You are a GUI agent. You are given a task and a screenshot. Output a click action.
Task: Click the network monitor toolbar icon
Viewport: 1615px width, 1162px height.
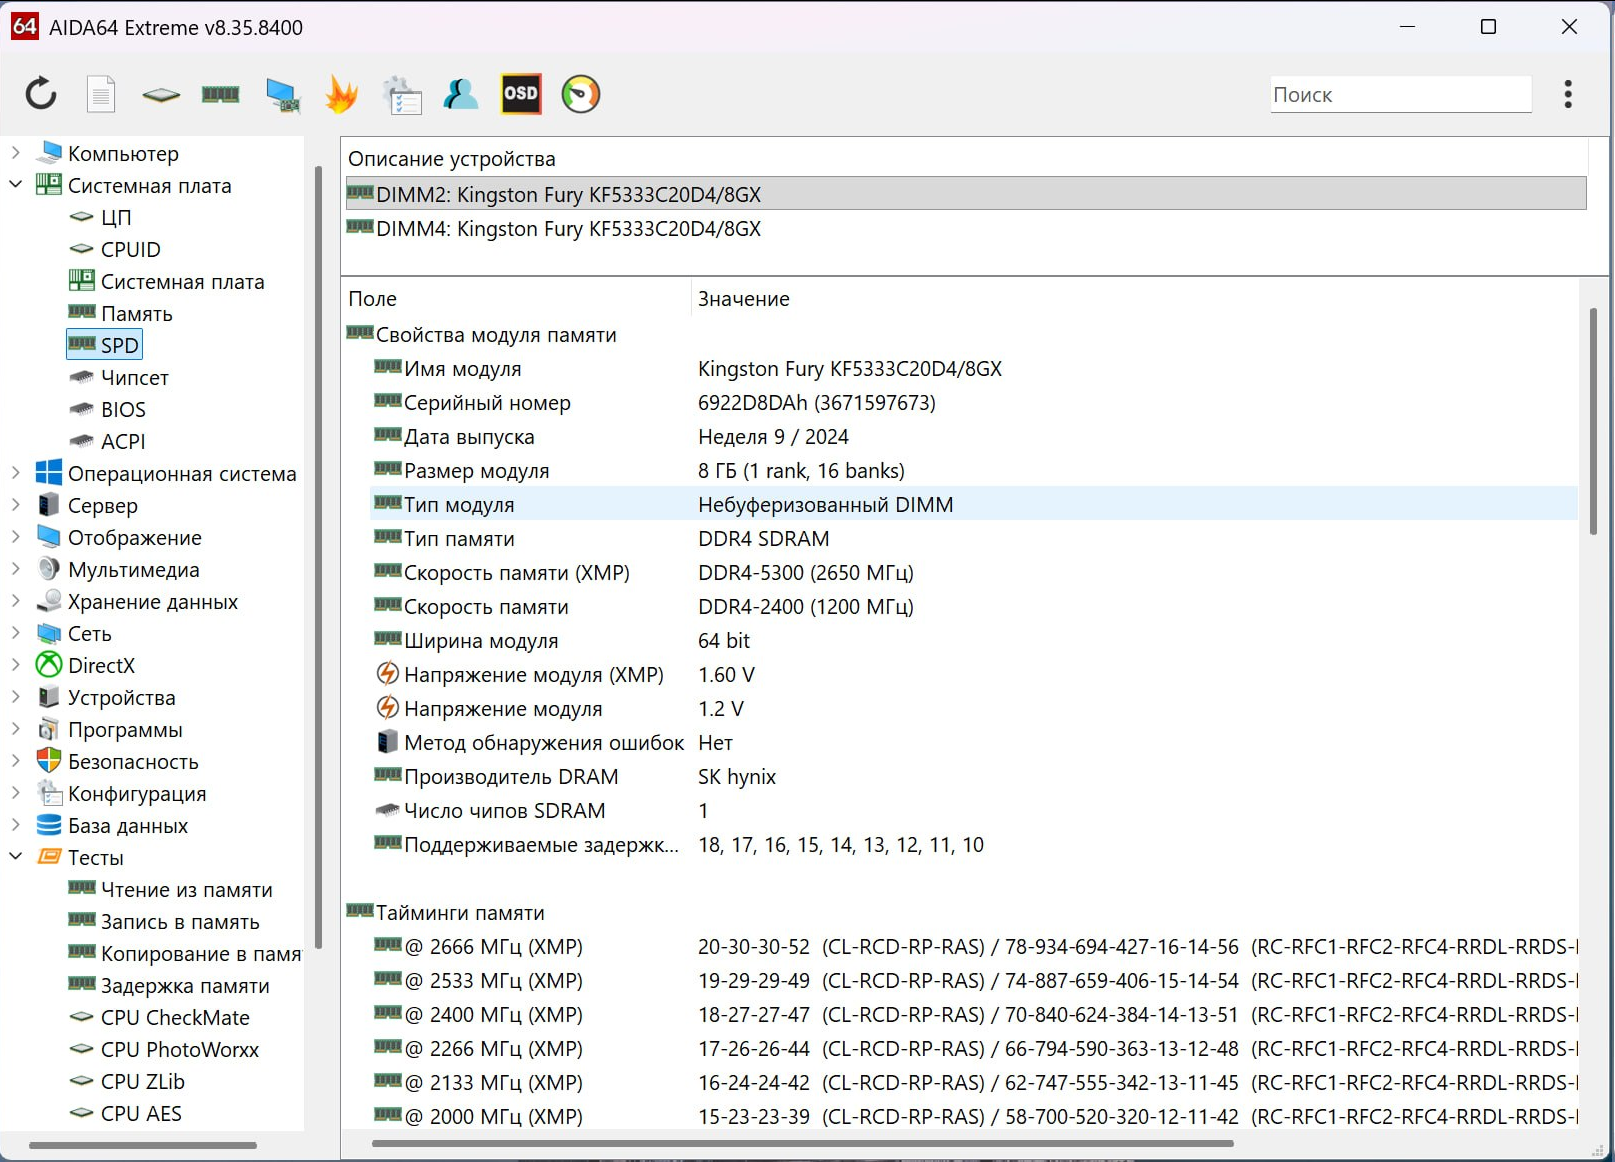[283, 95]
